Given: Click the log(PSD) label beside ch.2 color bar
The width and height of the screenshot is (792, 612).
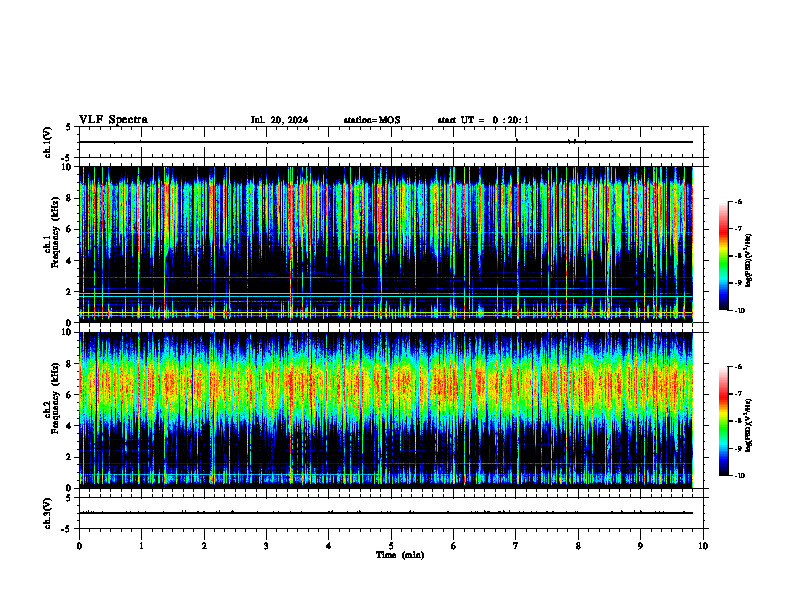Looking at the screenshot, I should click(x=749, y=425).
